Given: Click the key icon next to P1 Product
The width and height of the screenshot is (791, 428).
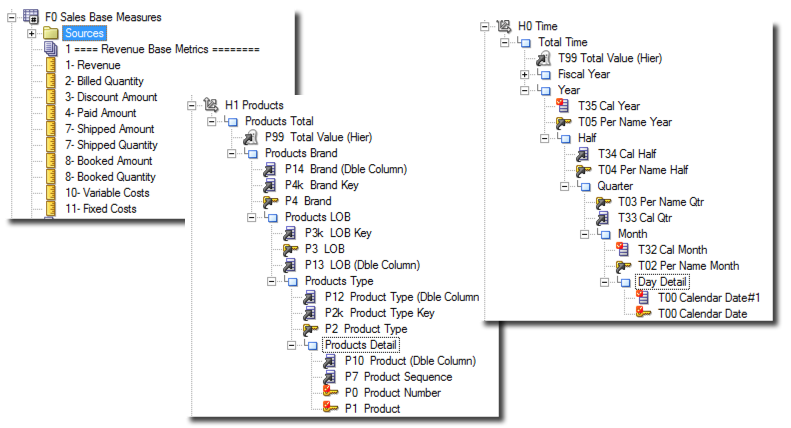Looking at the screenshot, I should click(330, 408).
